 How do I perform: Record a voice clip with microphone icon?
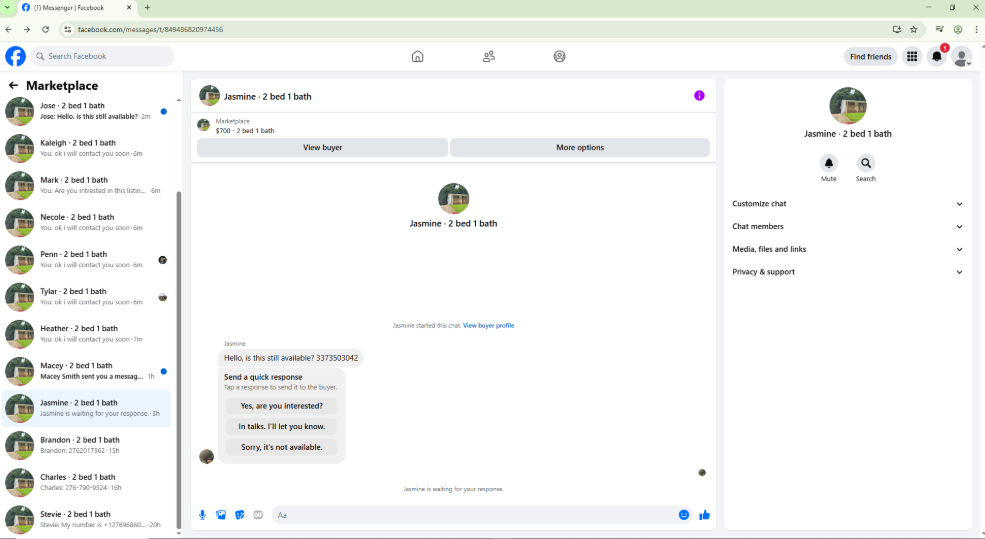[x=202, y=515]
